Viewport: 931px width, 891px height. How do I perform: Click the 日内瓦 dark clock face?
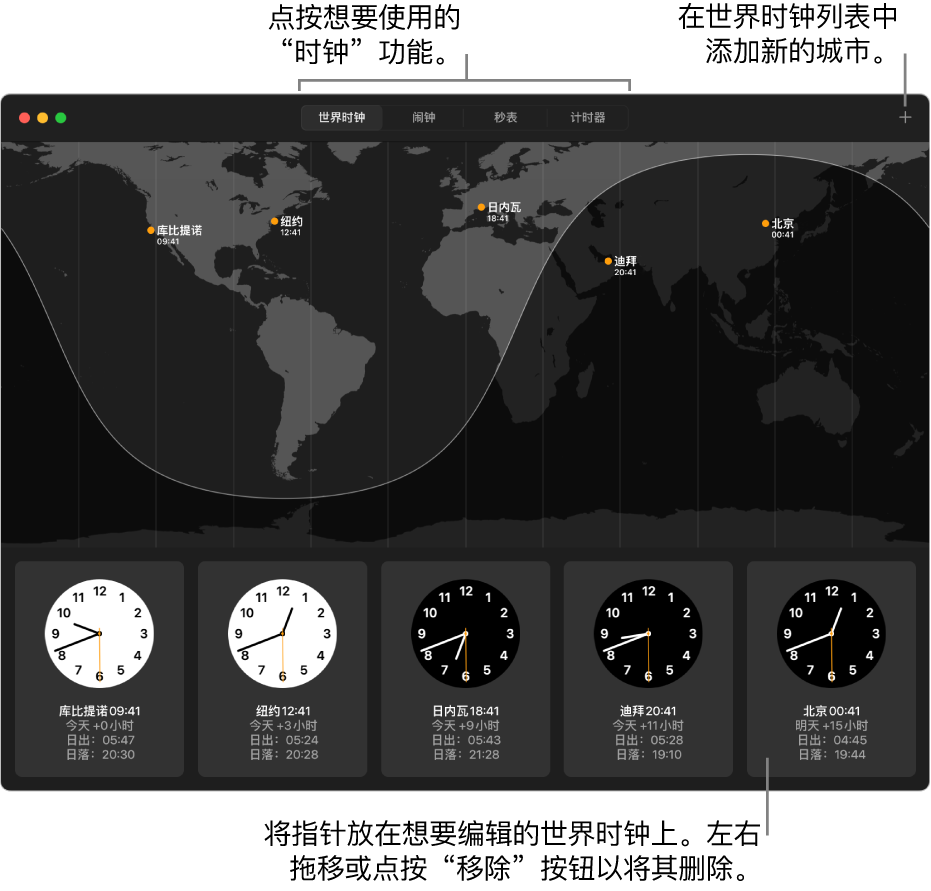[465, 633]
